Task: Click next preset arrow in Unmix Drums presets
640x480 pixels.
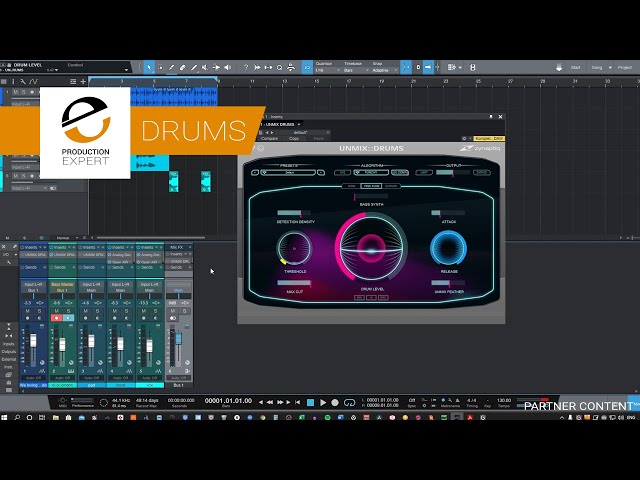Action: (321, 173)
